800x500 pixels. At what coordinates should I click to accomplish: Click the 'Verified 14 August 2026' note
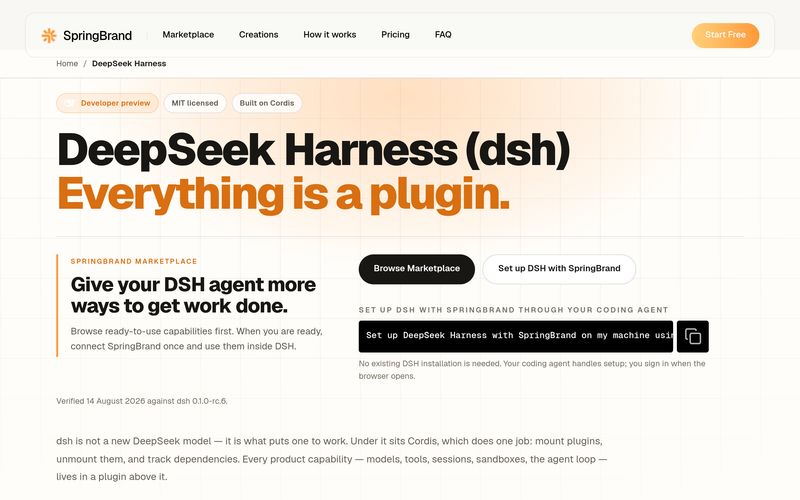click(x=142, y=401)
